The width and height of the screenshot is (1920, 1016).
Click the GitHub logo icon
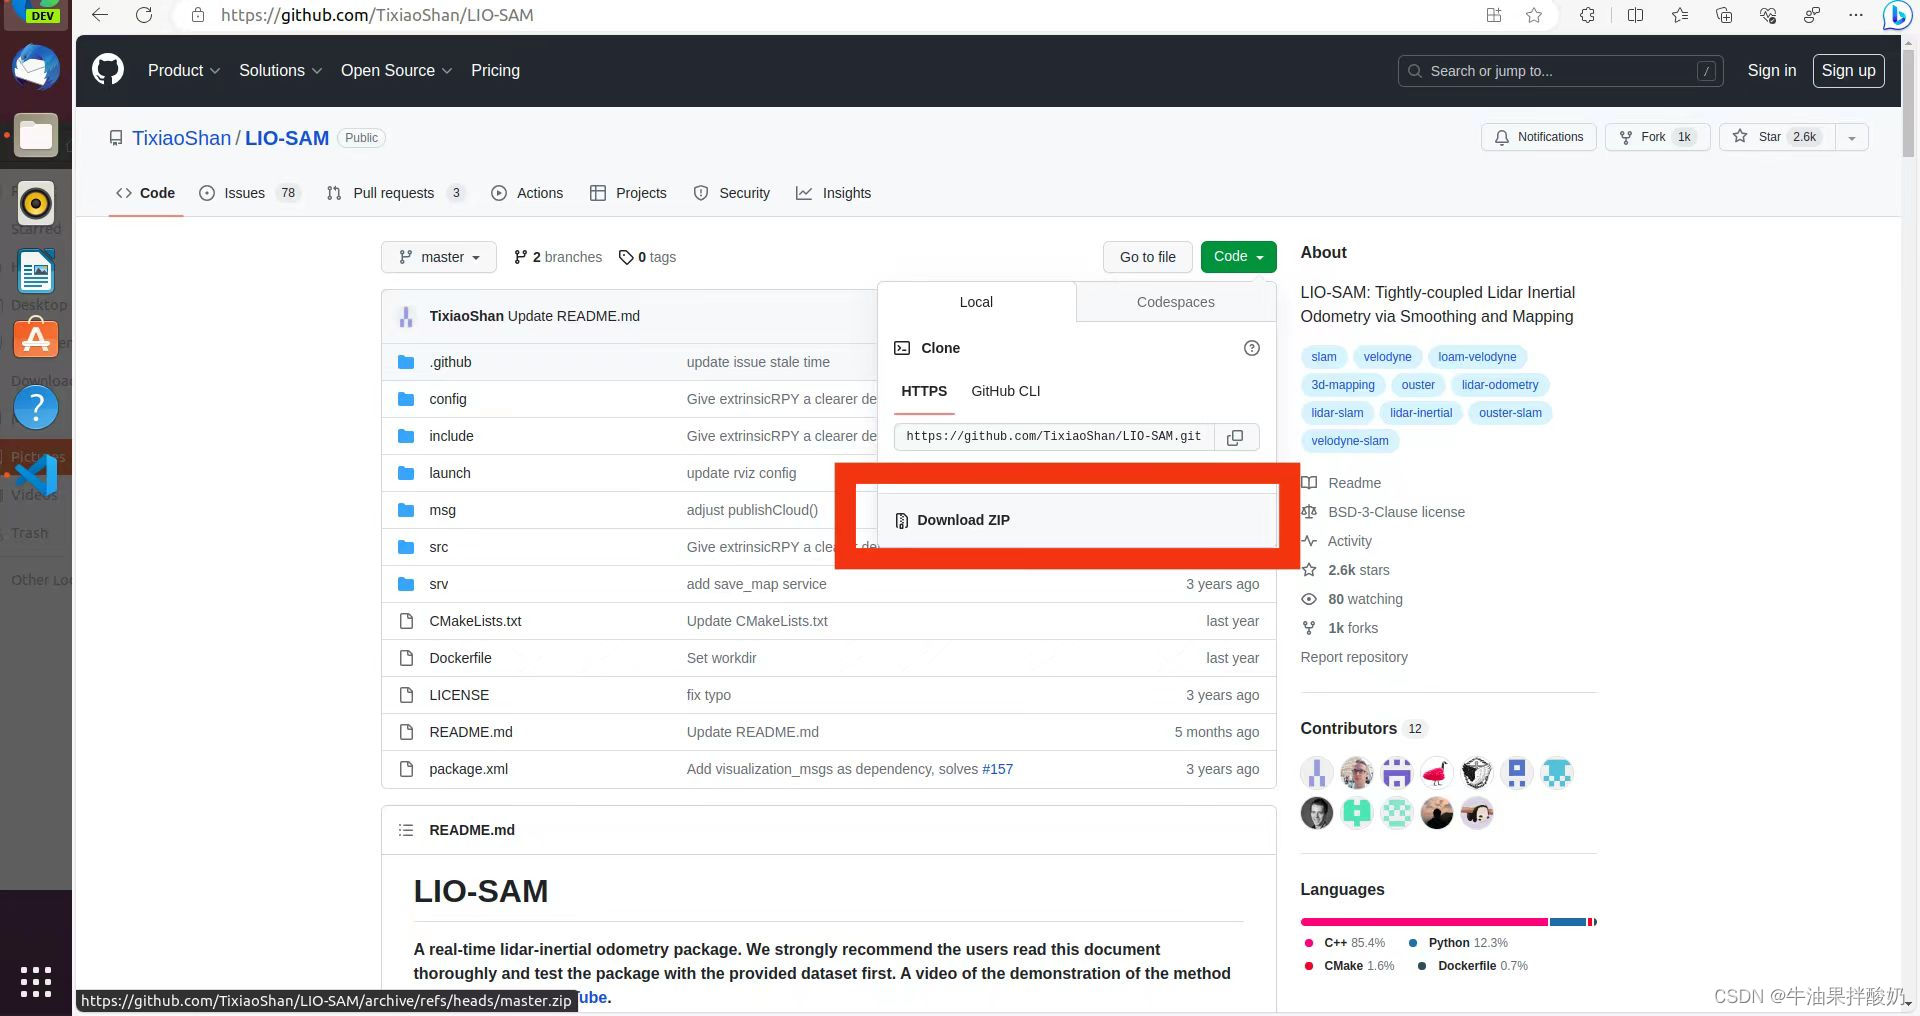108,70
